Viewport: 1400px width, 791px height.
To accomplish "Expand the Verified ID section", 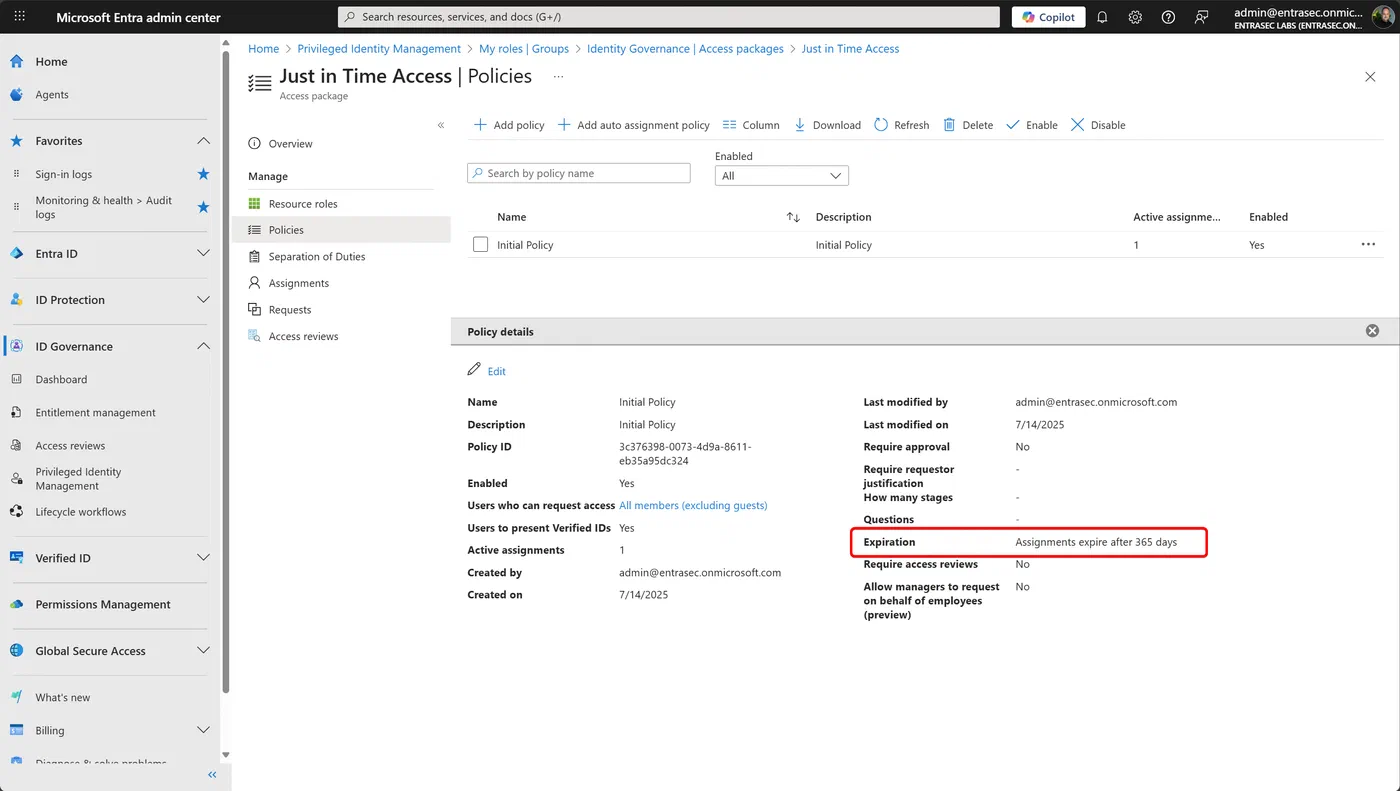I will (203, 558).
